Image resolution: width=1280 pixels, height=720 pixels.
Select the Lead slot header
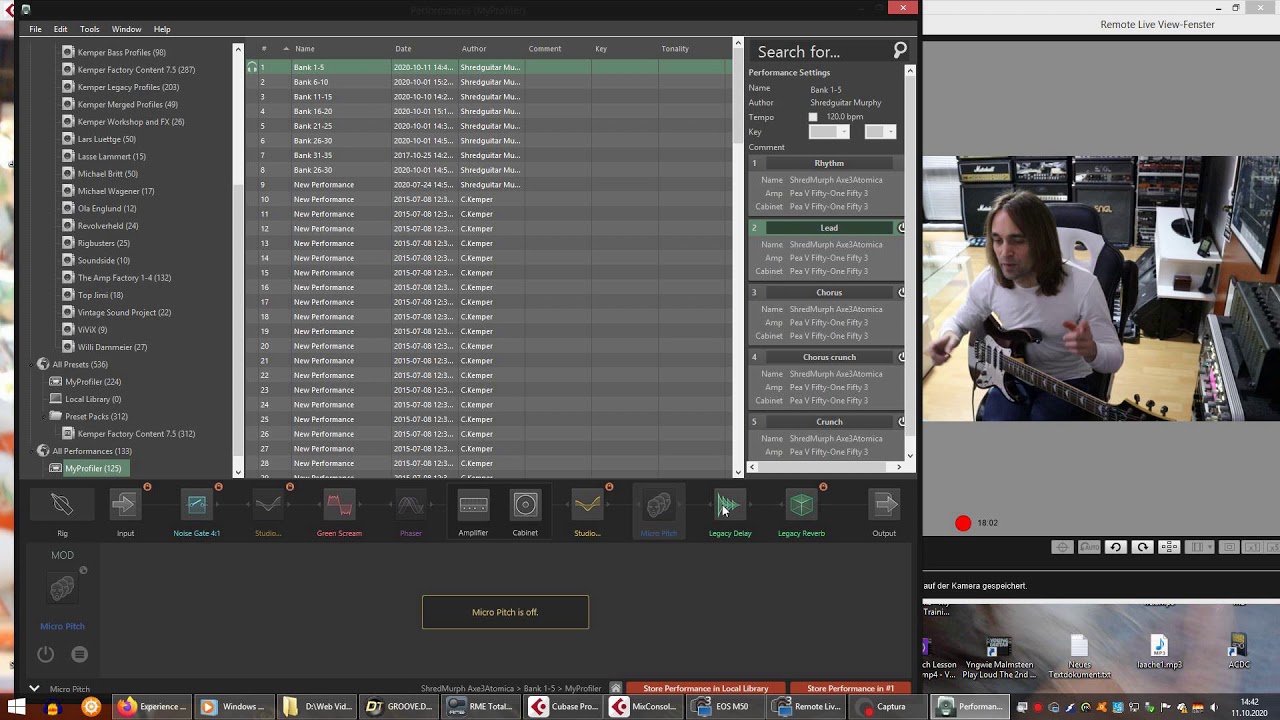[x=828, y=228]
